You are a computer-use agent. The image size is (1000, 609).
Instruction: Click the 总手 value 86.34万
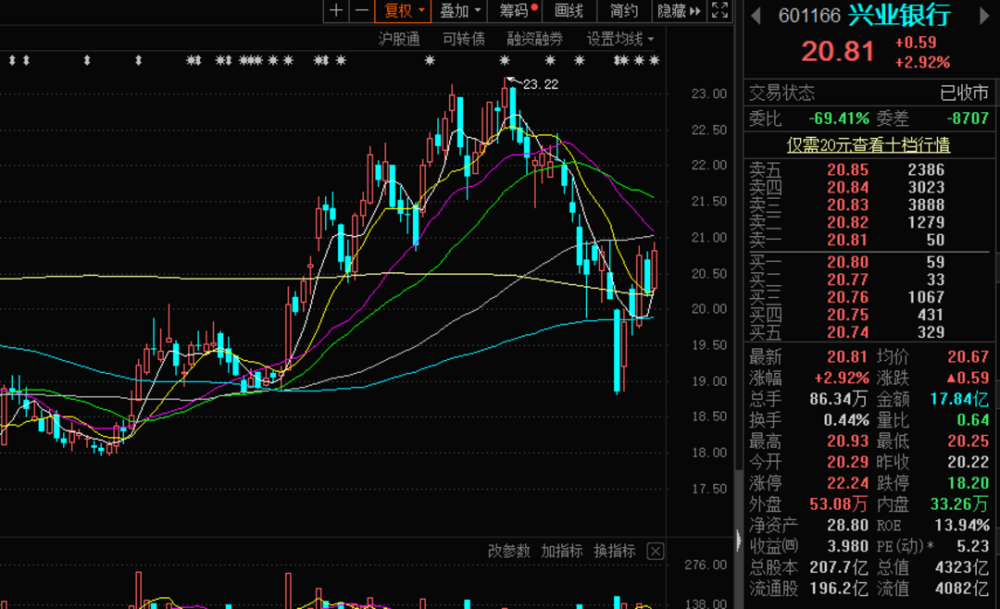tap(838, 399)
